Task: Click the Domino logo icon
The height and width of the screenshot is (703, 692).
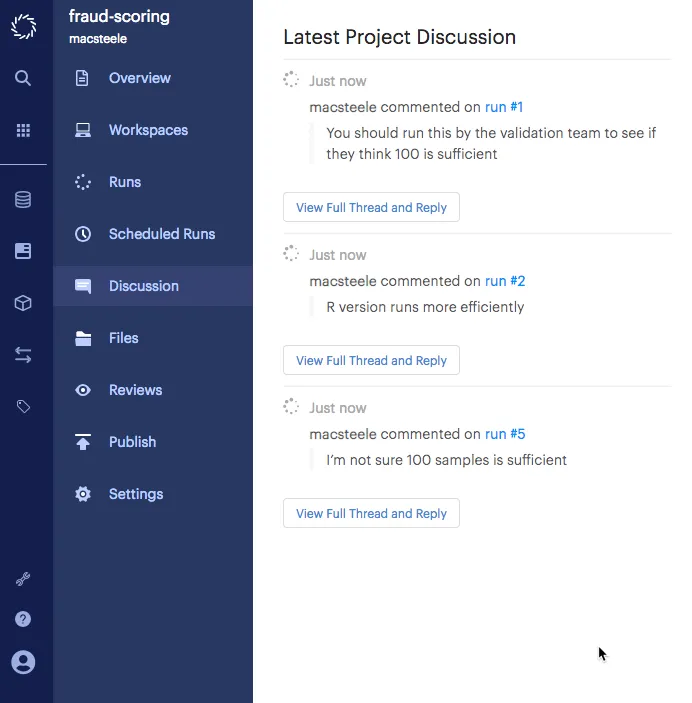Action: pos(23,26)
